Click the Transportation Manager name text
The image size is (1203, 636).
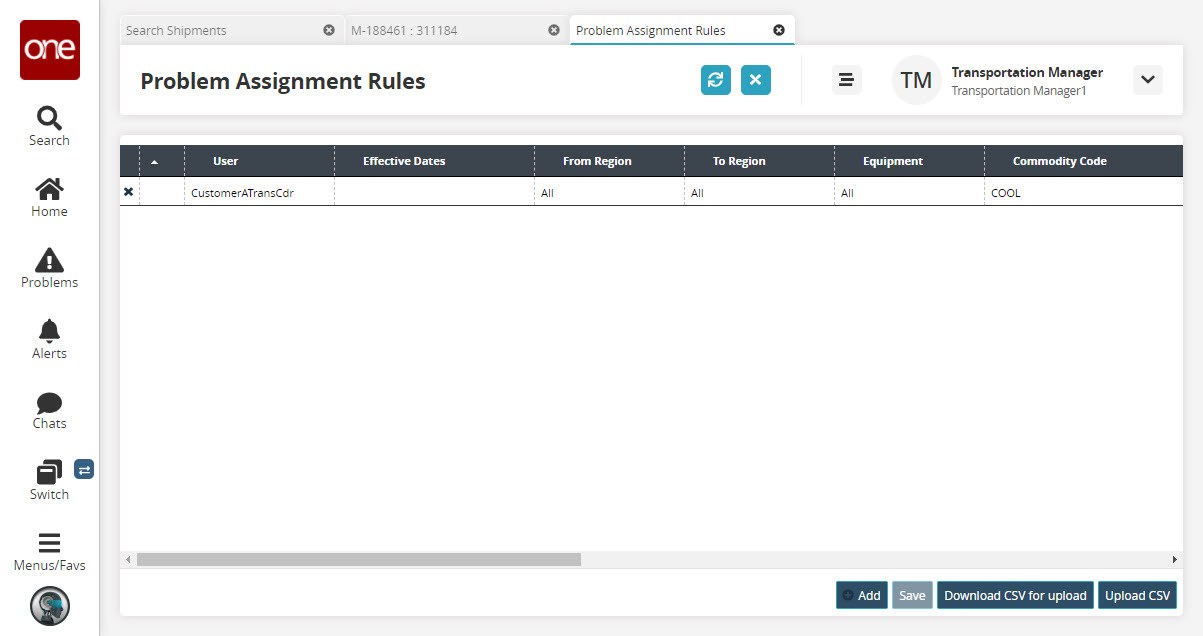1027,72
